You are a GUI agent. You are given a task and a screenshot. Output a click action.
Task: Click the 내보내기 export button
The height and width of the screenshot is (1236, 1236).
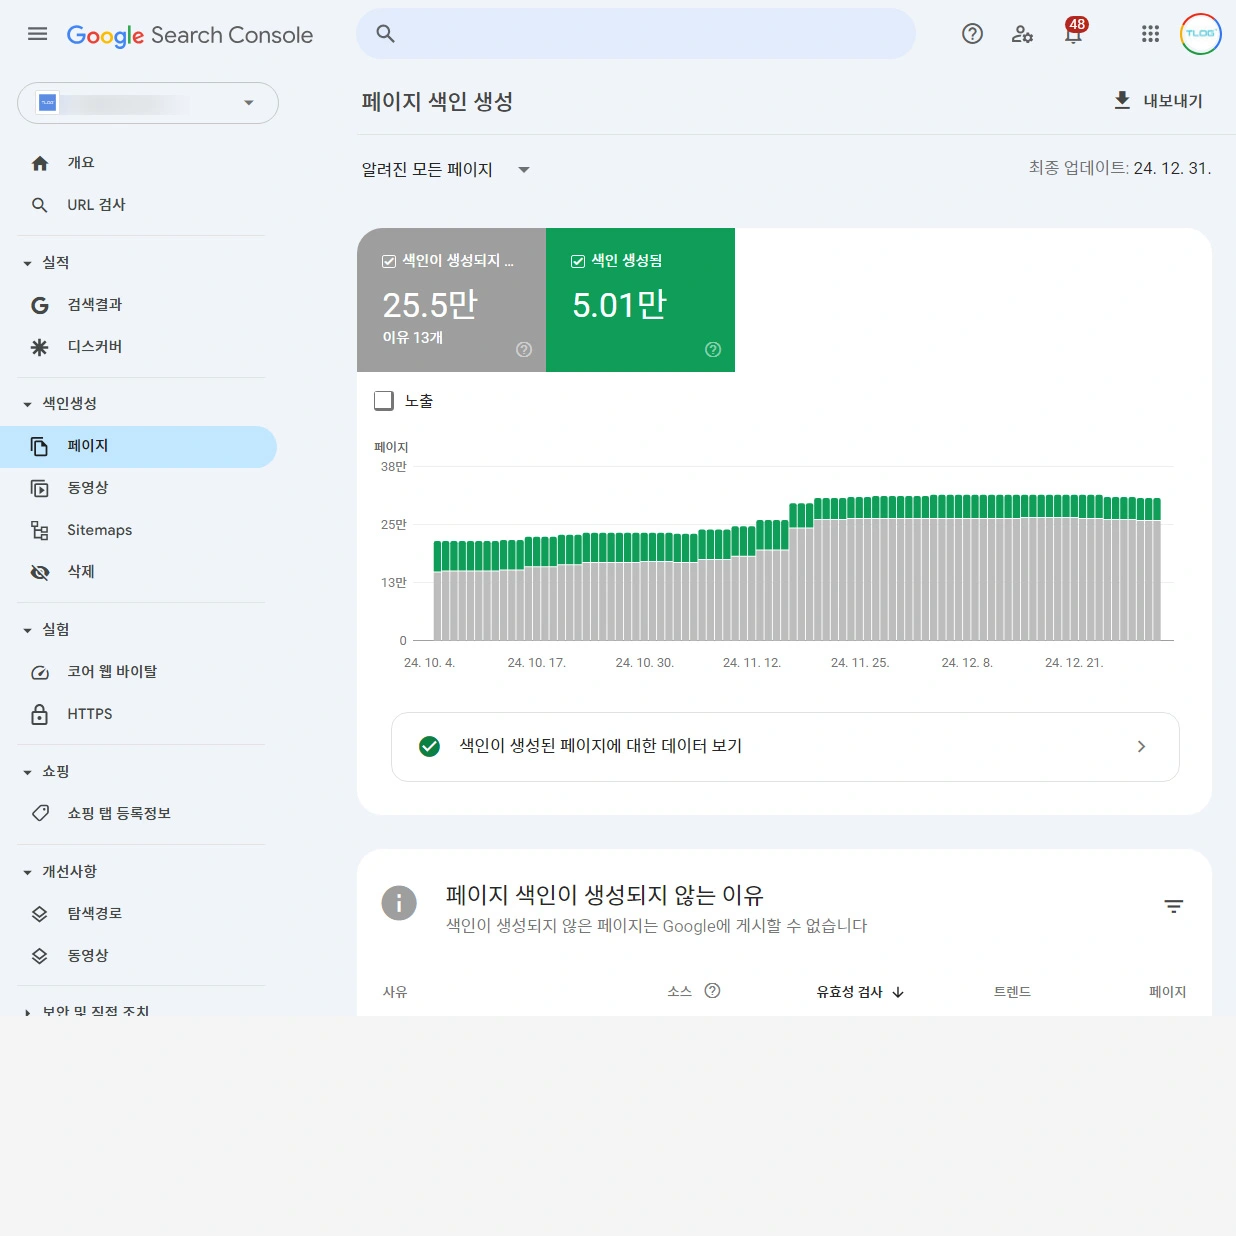pos(1158,101)
